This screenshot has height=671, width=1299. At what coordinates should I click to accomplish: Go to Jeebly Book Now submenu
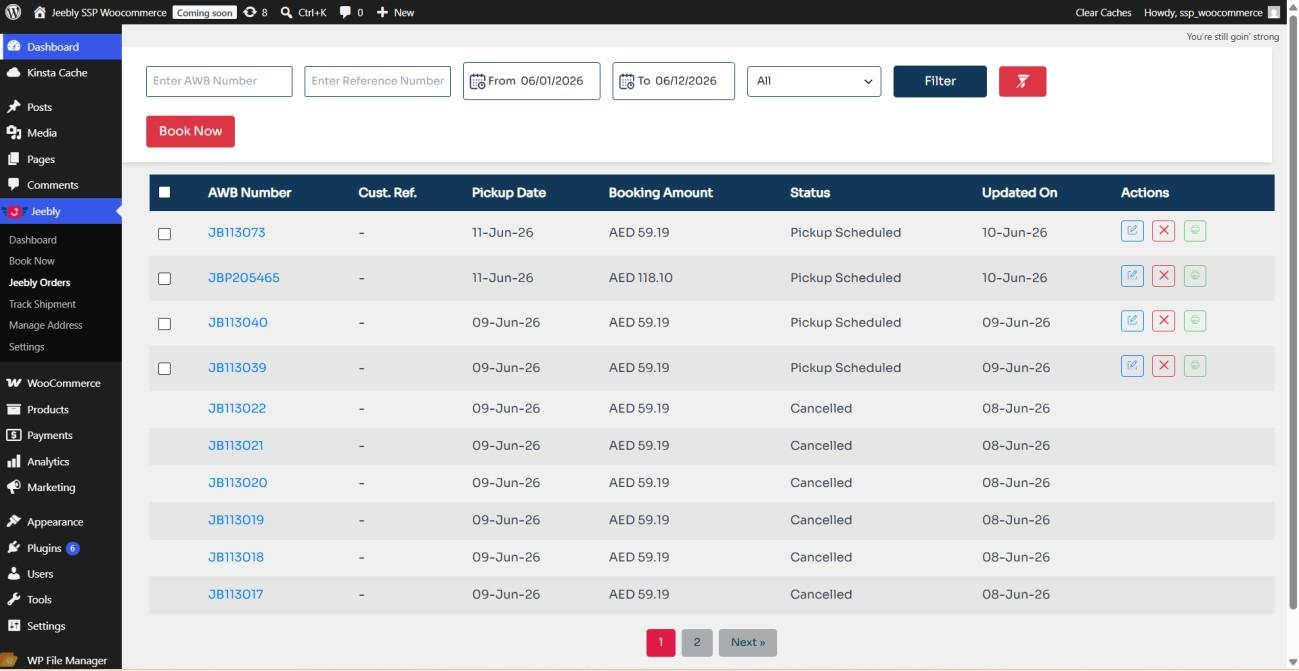32,261
